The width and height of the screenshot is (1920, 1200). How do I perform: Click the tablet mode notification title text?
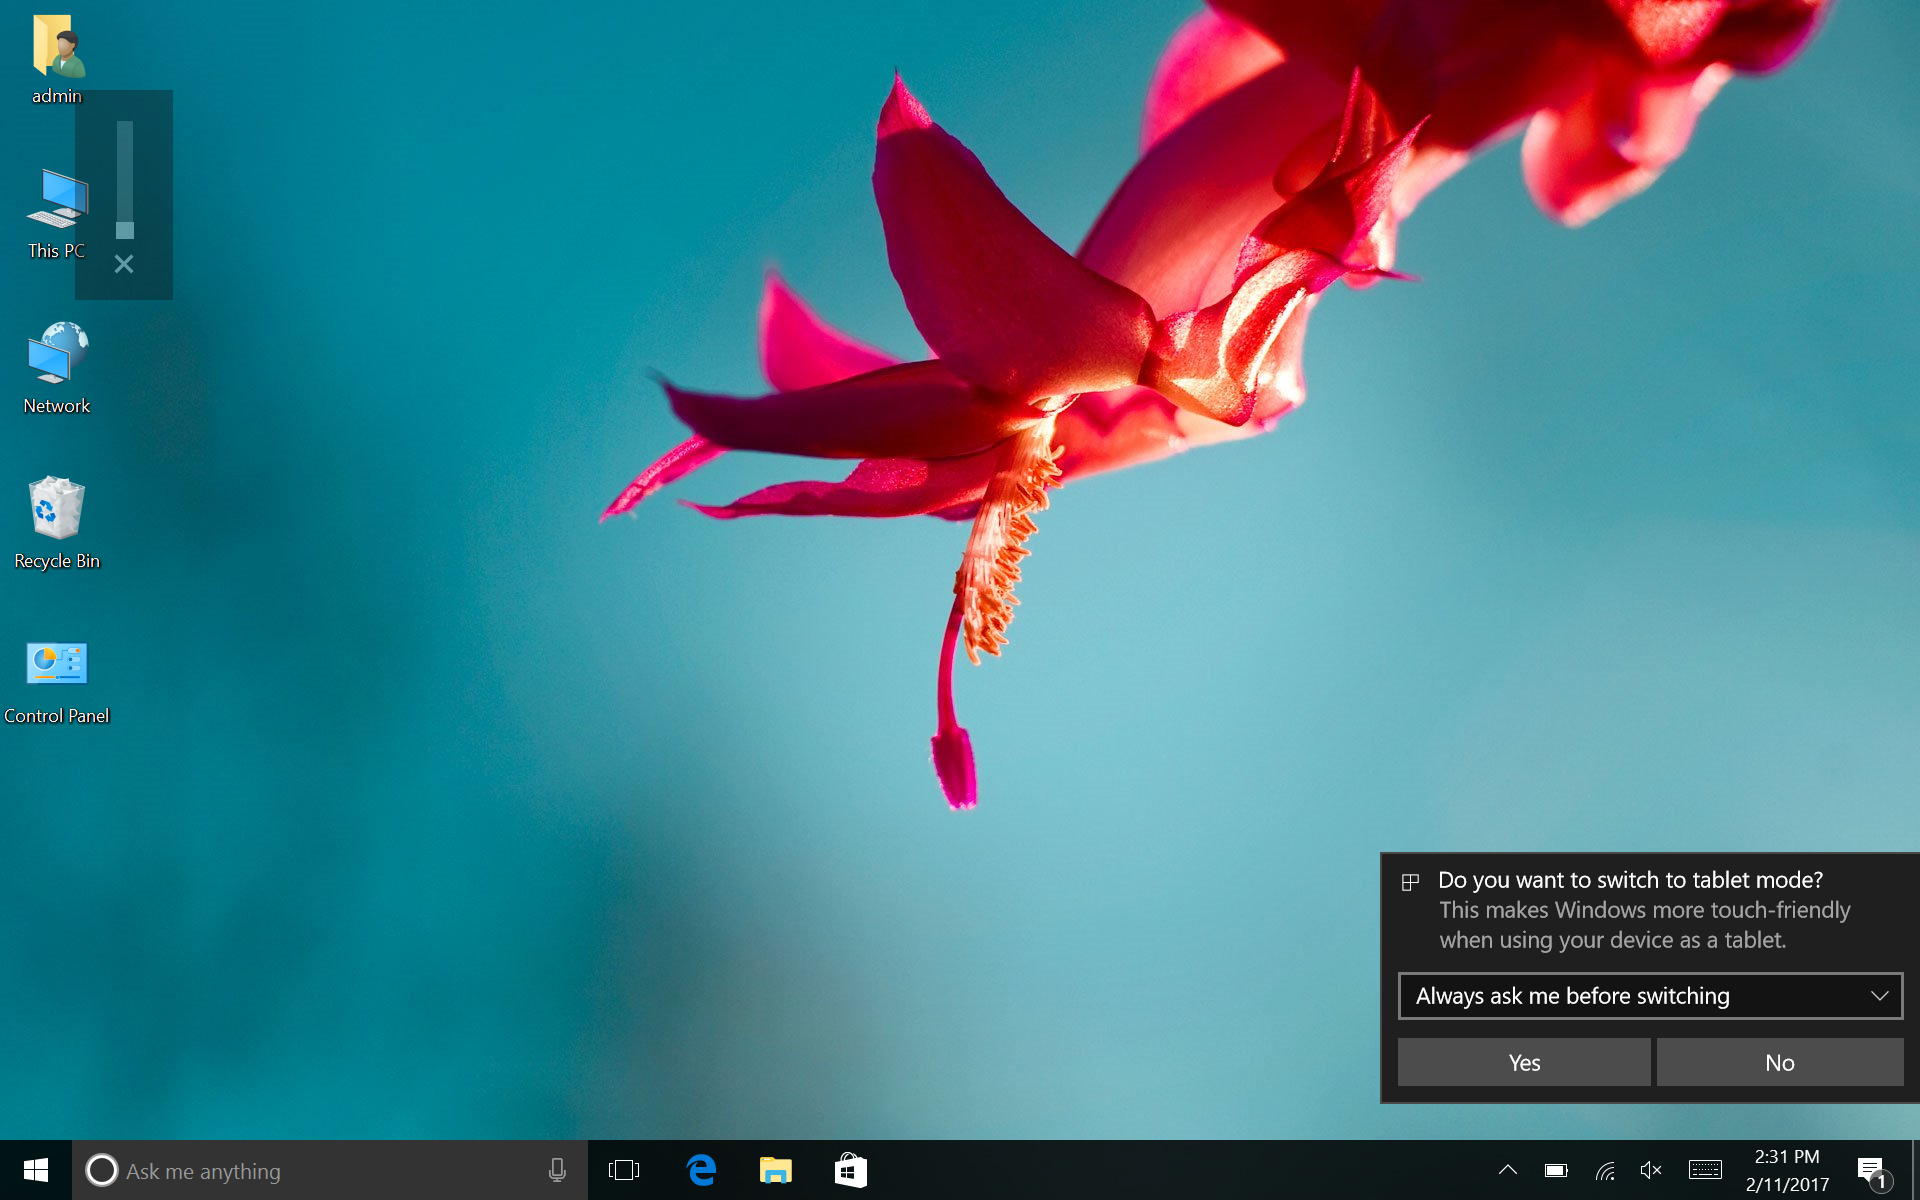(x=1630, y=880)
